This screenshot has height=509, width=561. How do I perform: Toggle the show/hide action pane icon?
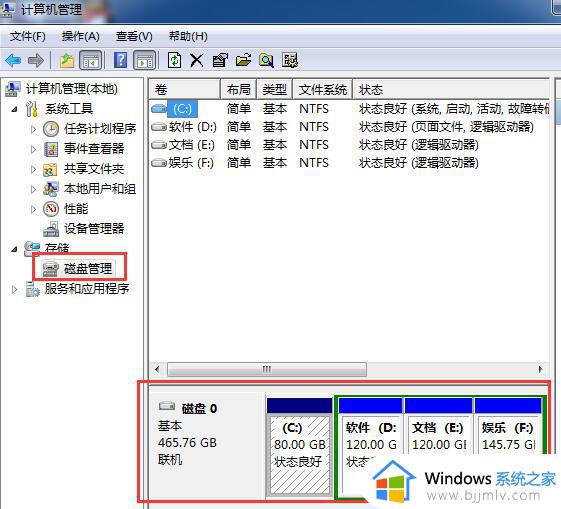(145, 60)
